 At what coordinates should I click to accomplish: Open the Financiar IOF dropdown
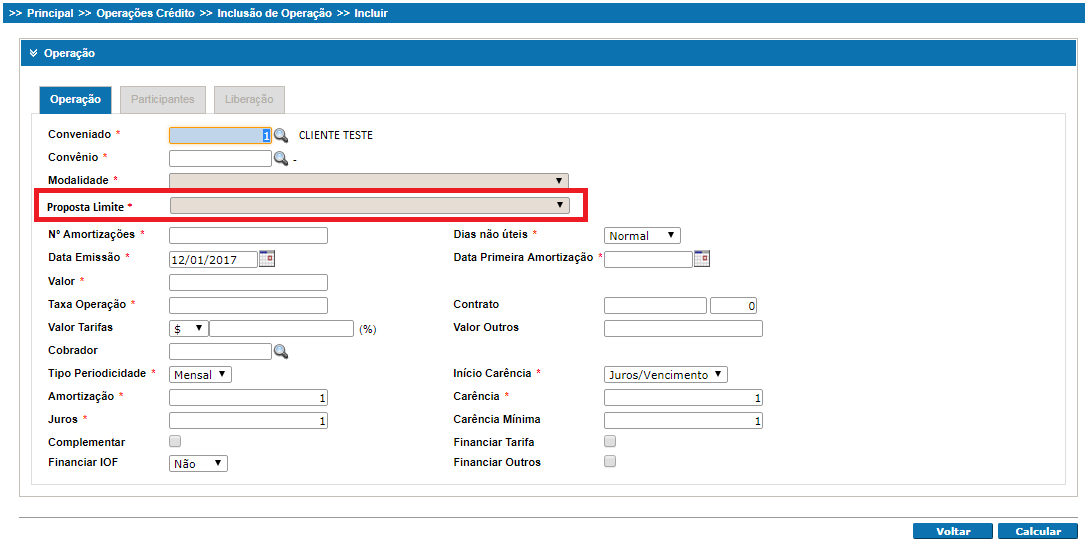click(x=198, y=463)
